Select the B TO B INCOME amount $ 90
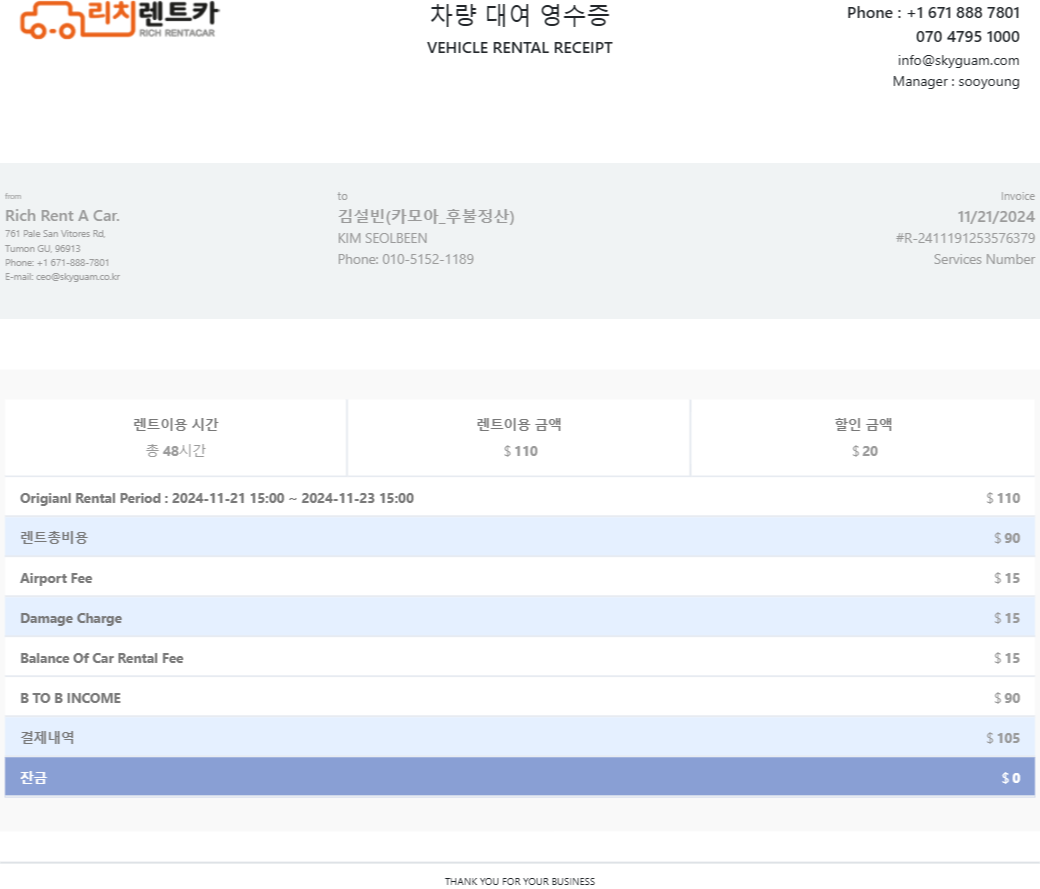 pyautogui.click(x=1007, y=698)
